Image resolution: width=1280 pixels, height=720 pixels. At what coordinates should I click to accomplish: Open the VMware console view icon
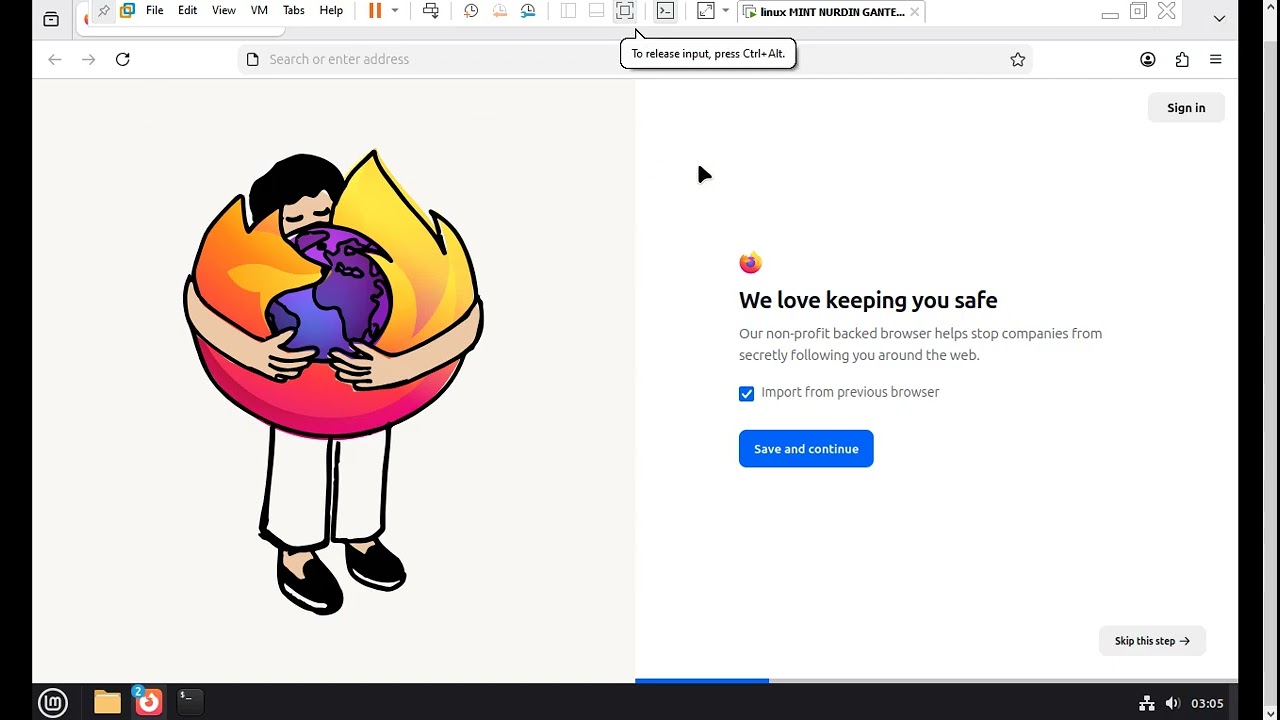point(665,11)
